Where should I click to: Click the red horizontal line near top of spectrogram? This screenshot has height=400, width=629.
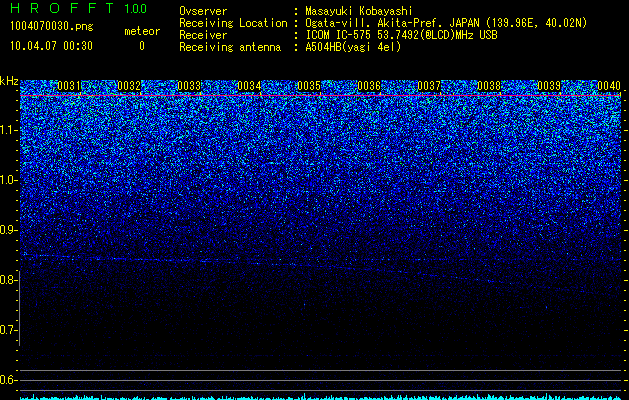tap(320, 95)
